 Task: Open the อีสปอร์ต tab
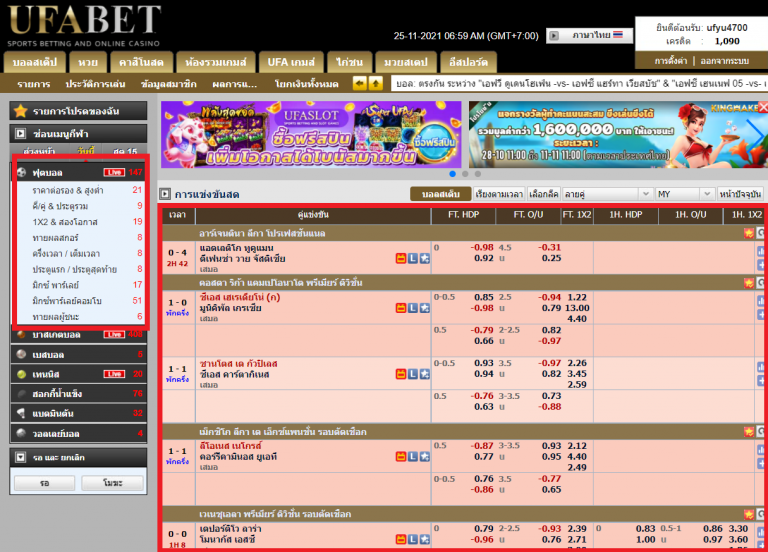click(468, 62)
